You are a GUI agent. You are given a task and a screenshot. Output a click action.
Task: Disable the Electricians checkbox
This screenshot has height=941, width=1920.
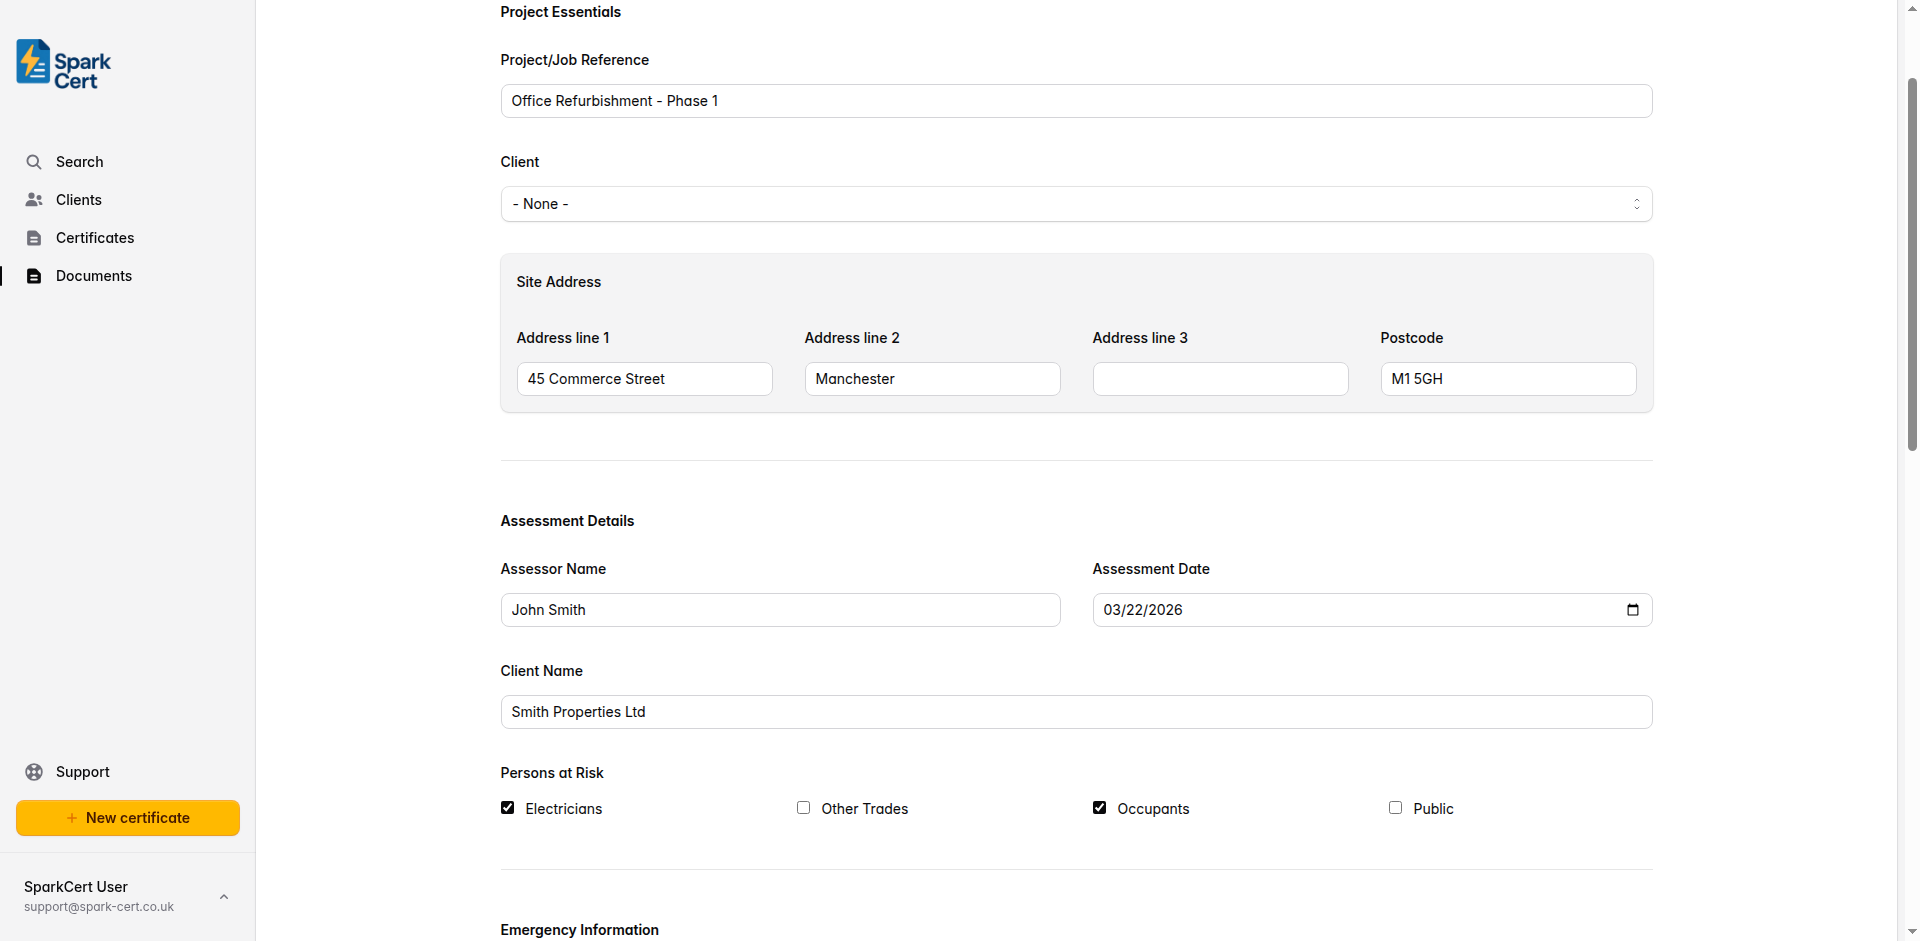click(507, 807)
